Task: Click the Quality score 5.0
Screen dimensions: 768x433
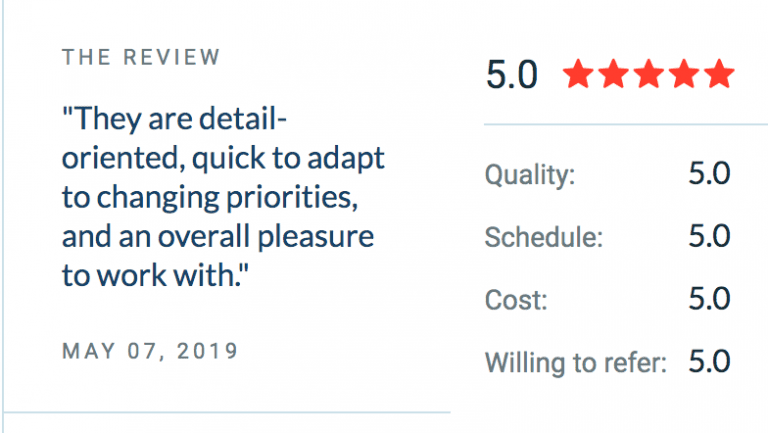Action: pyautogui.click(x=709, y=174)
